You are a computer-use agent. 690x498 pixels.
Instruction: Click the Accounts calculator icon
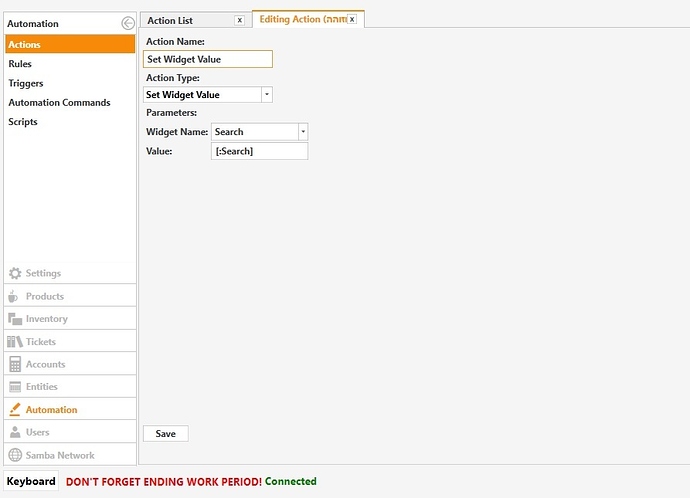click(x=15, y=365)
